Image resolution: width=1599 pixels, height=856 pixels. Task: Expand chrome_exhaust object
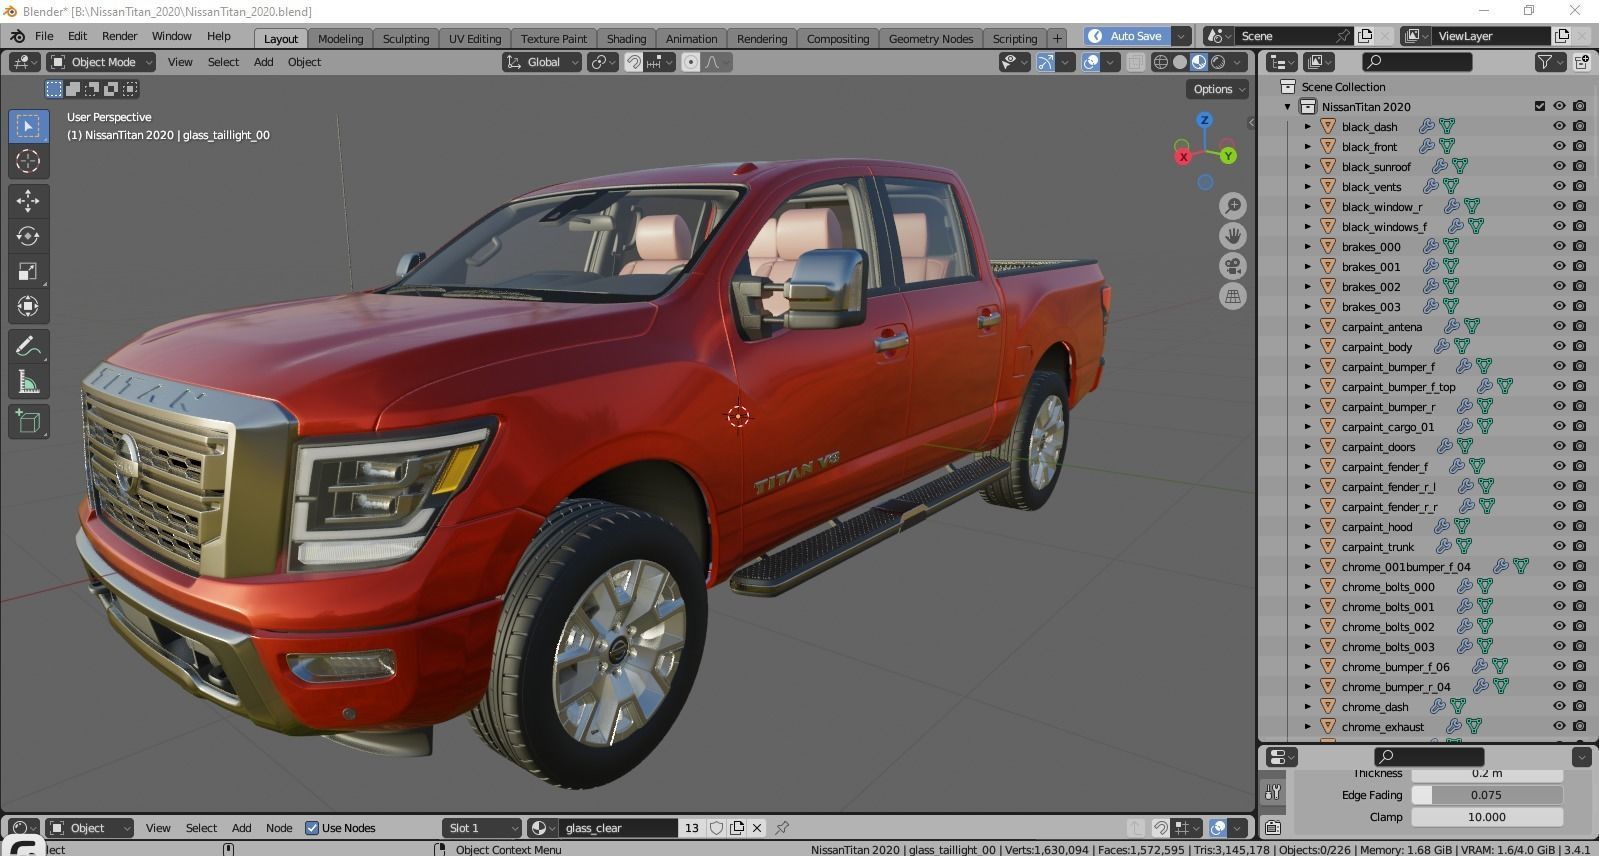pos(1308,727)
